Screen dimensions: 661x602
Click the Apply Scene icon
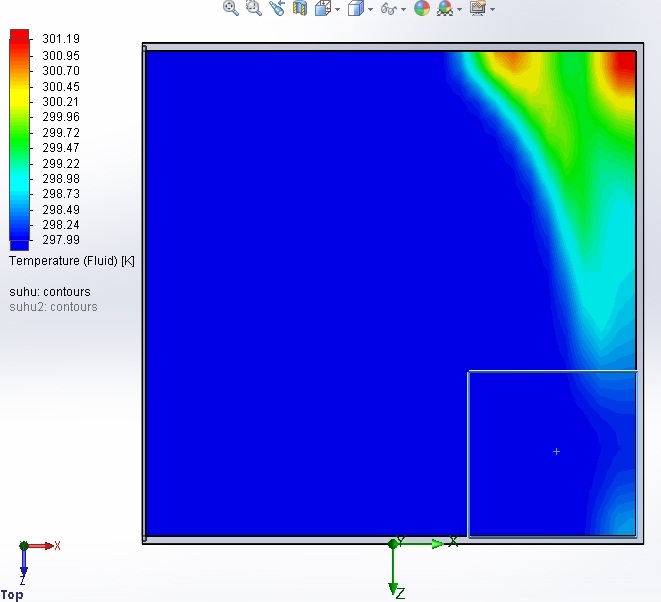point(446,8)
